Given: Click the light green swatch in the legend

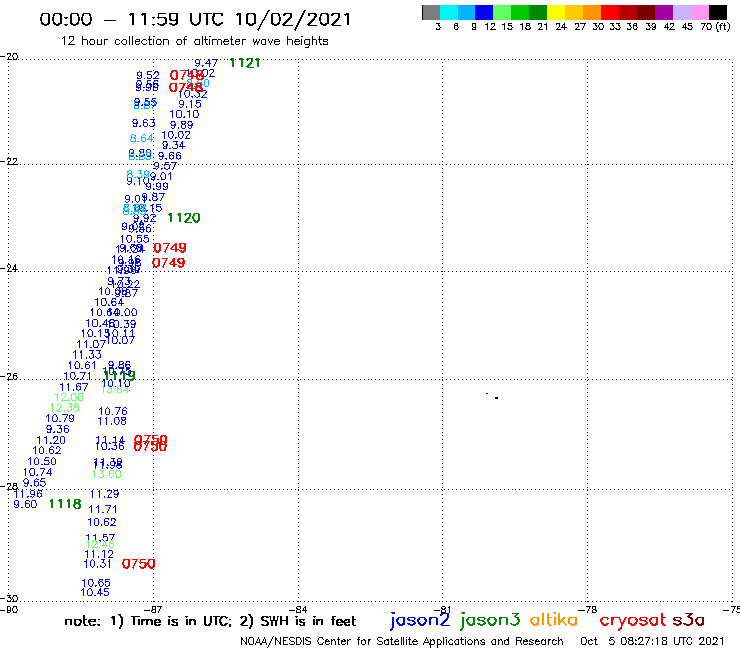Looking at the screenshot, I should [x=502, y=12].
